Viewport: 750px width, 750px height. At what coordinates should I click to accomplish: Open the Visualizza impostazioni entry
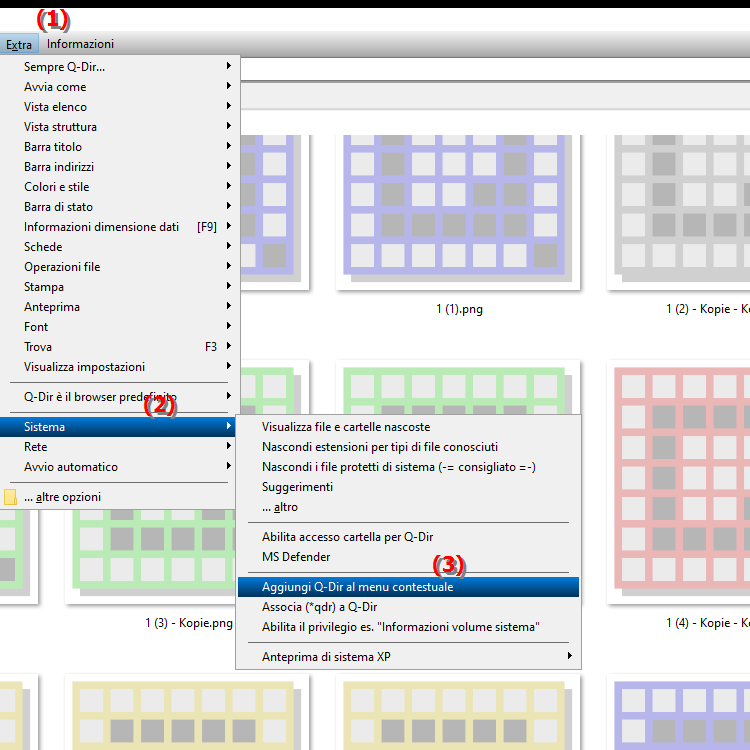120,367
